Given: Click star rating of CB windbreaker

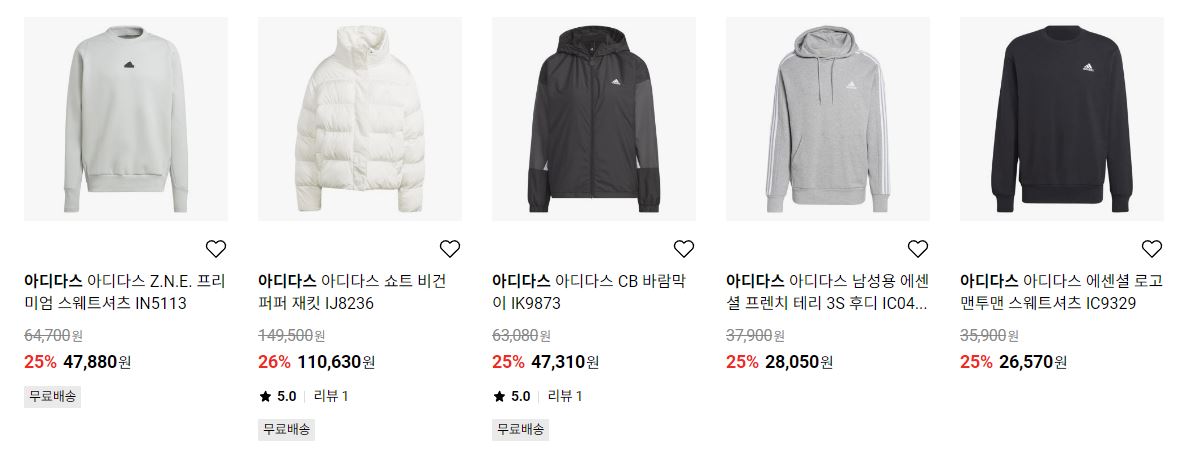Looking at the screenshot, I should coord(512,396).
